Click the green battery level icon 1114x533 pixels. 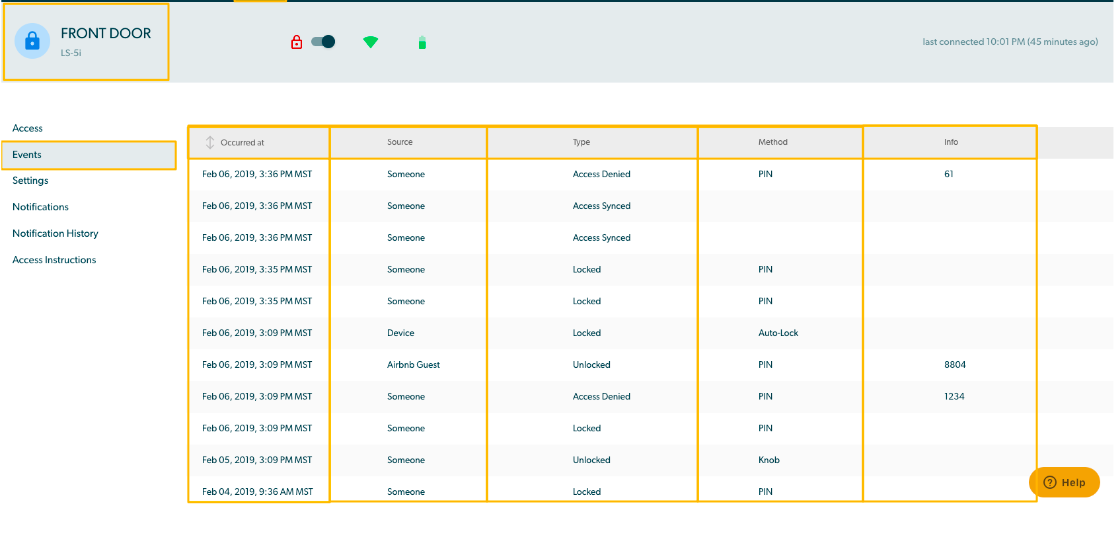[422, 43]
